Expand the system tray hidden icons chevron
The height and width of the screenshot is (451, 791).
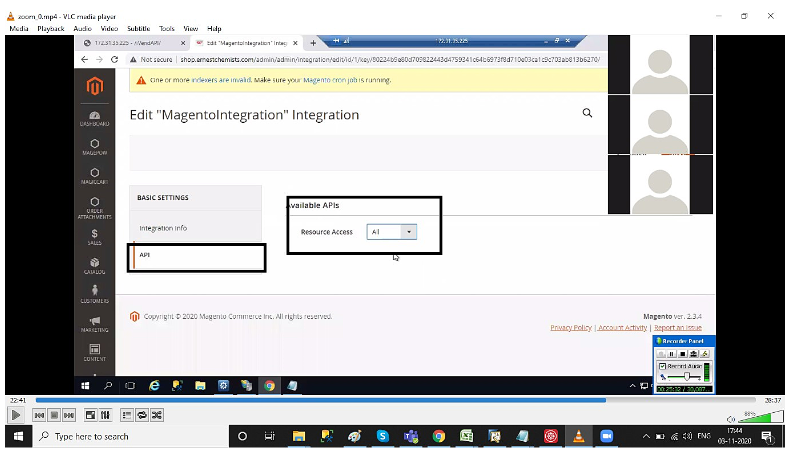tap(646, 436)
